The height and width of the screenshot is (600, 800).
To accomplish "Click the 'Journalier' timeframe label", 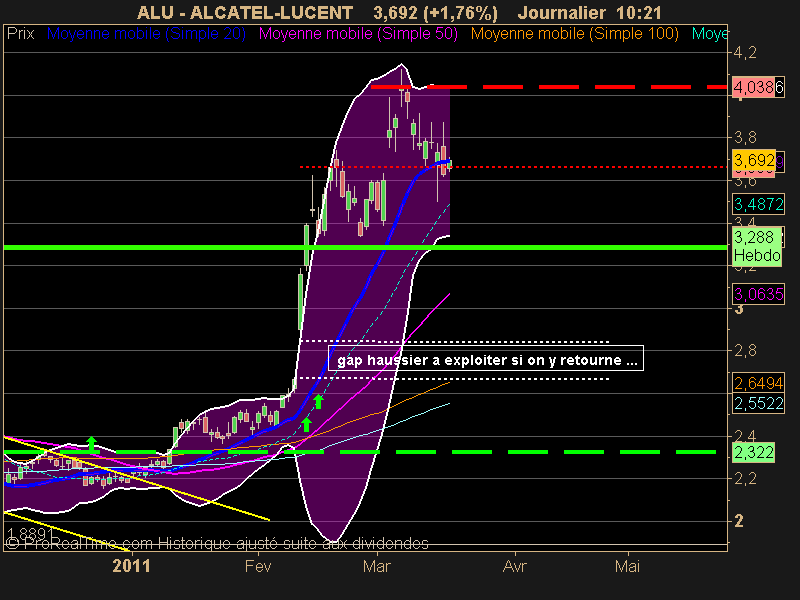I will tap(562, 12).
